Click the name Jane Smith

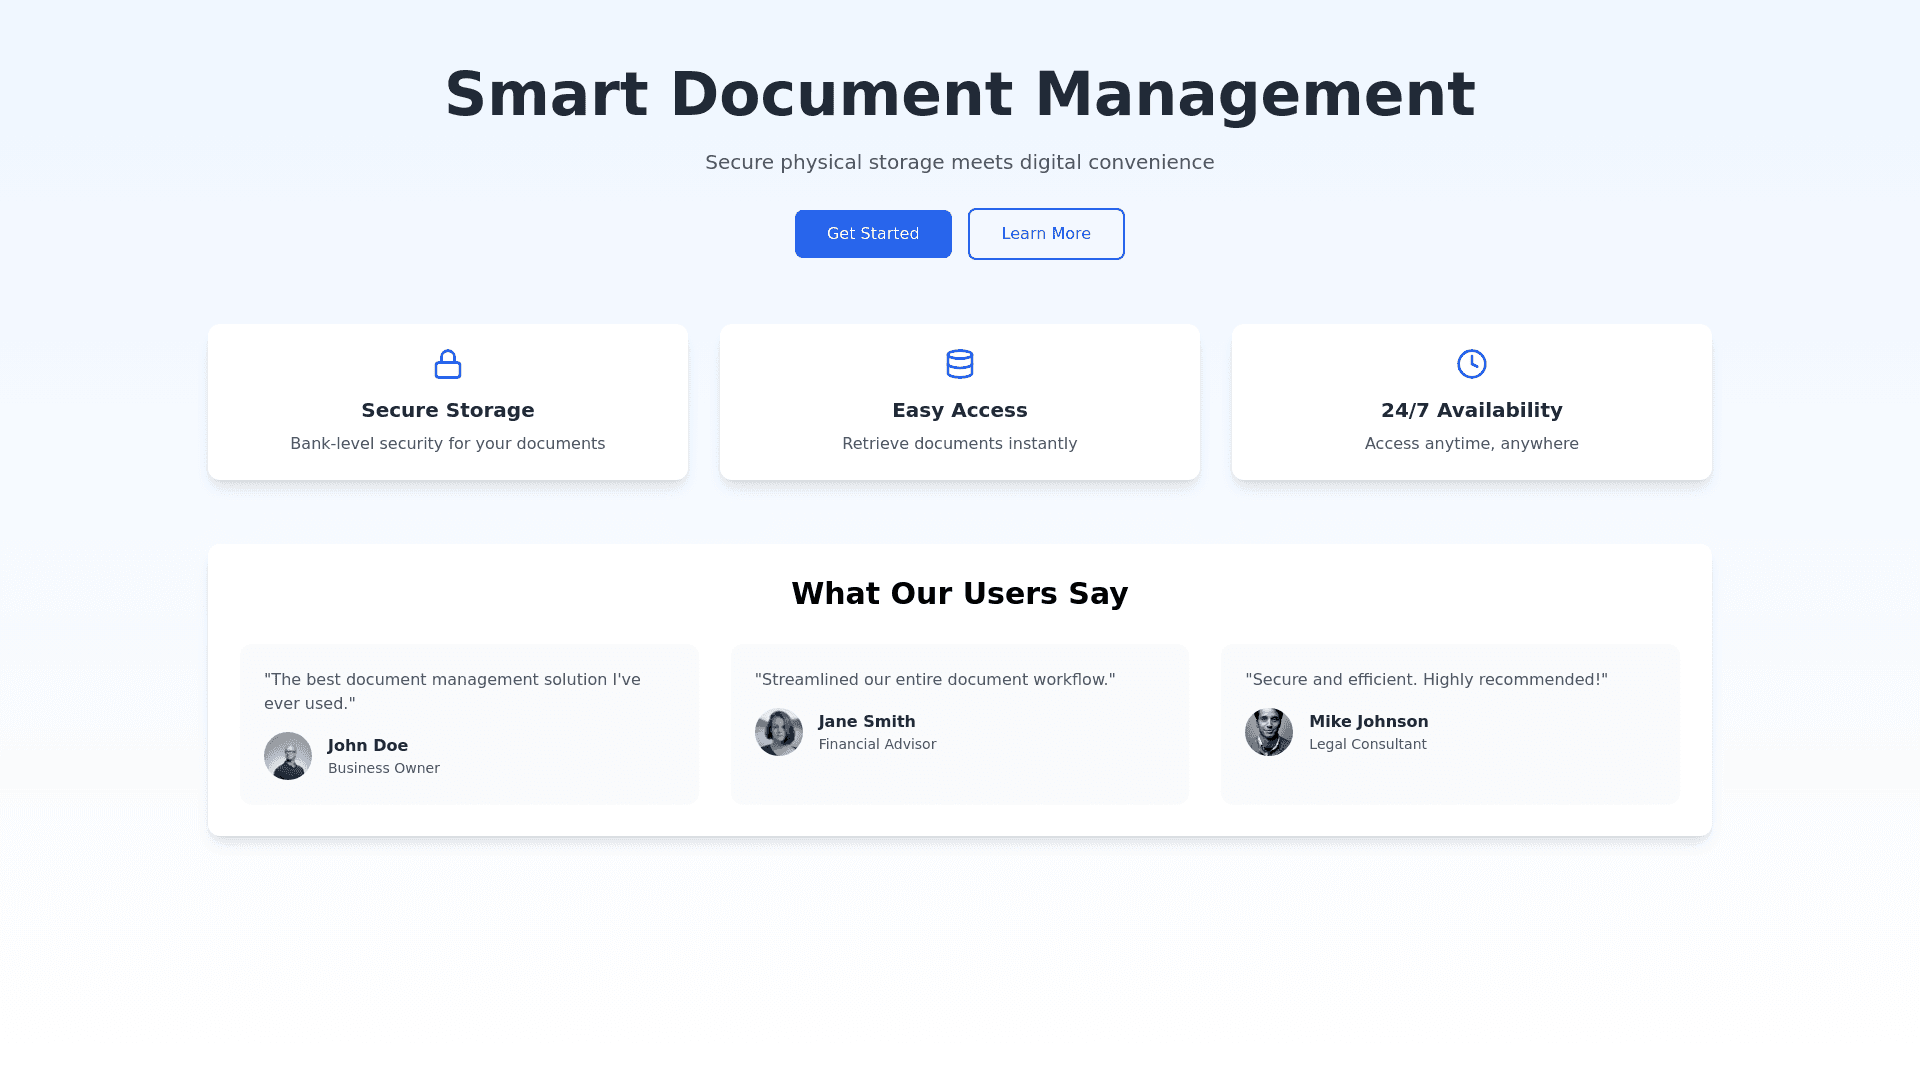pyautogui.click(x=866, y=721)
